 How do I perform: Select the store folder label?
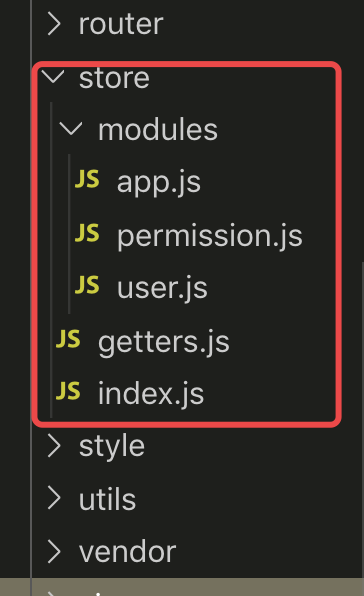coord(114,78)
